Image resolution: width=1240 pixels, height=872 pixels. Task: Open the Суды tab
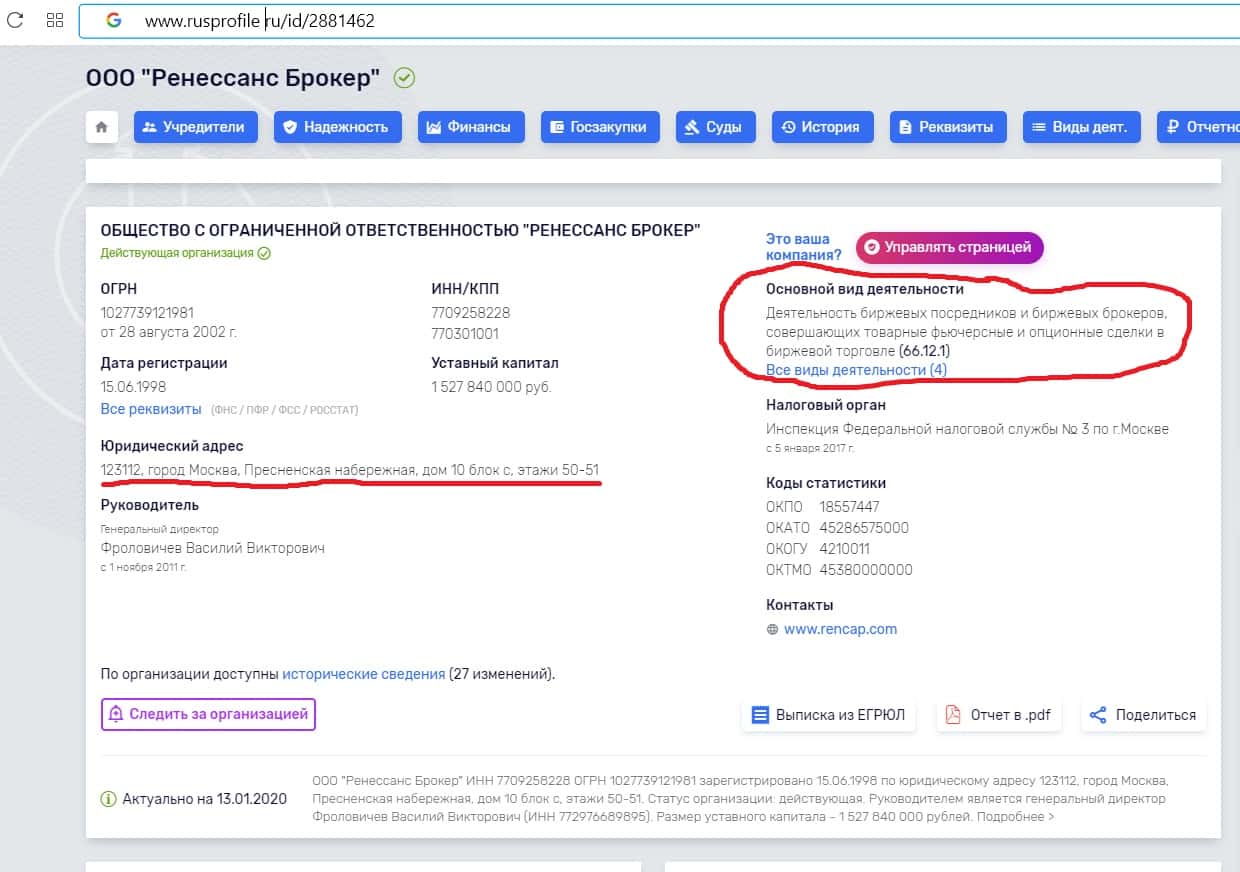tap(713, 127)
